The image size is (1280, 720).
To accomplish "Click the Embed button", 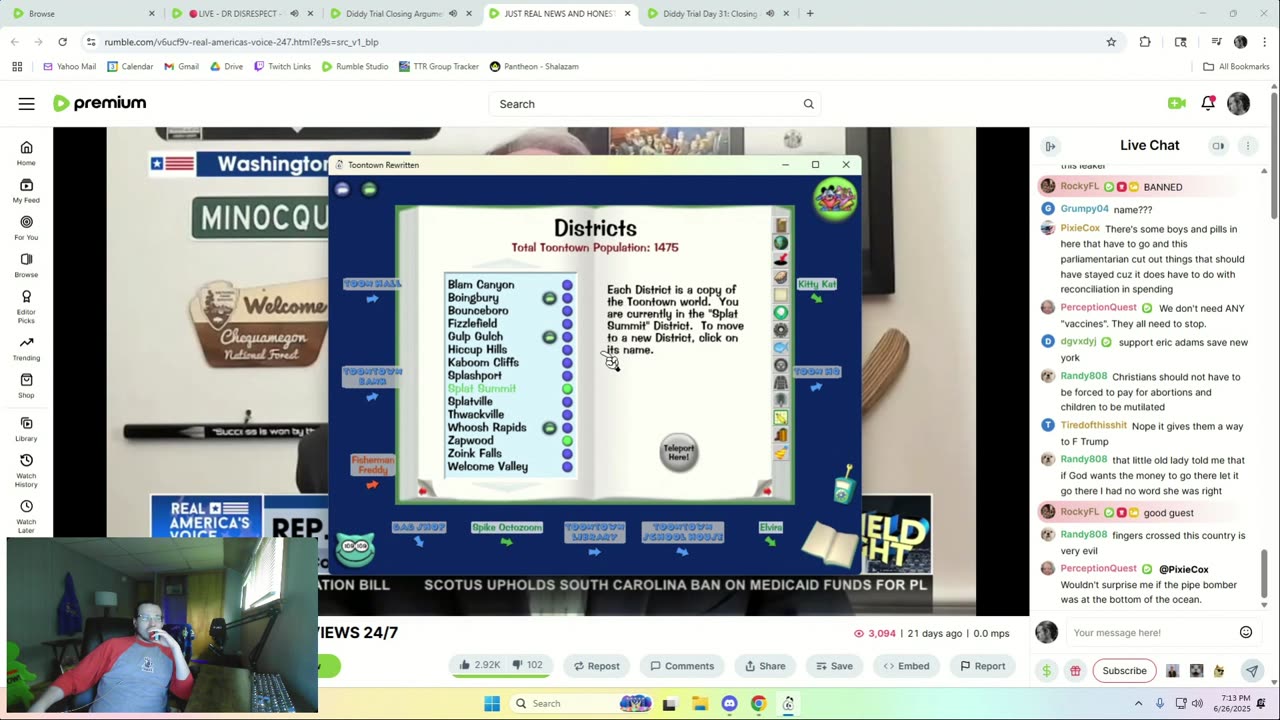I will pyautogui.click(x=906, y=665).
